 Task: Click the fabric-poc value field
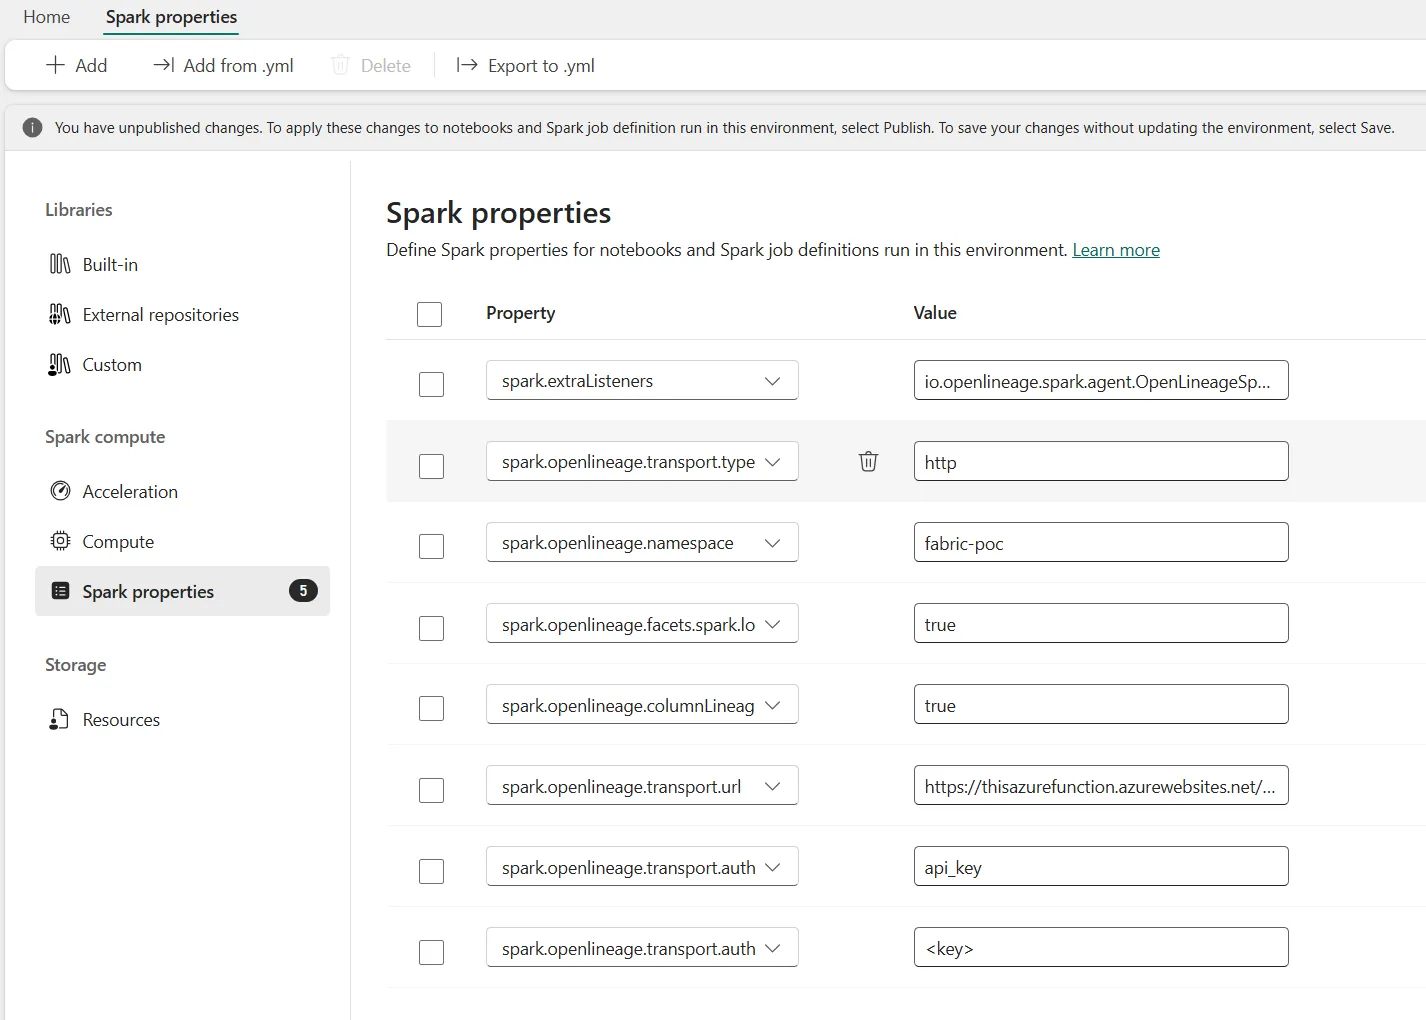[1101, 542]
